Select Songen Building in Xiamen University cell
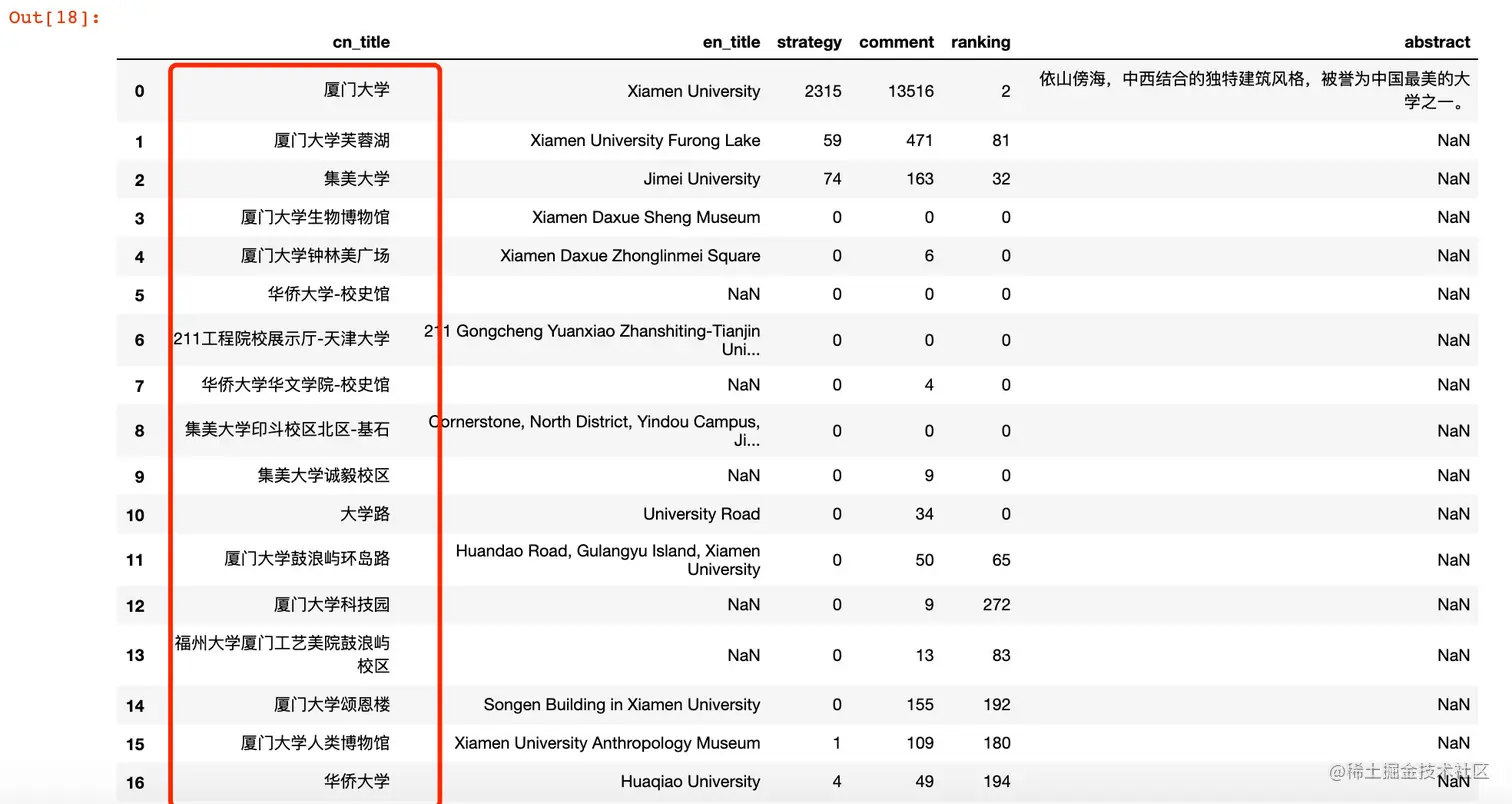 (x=622, y=705)
